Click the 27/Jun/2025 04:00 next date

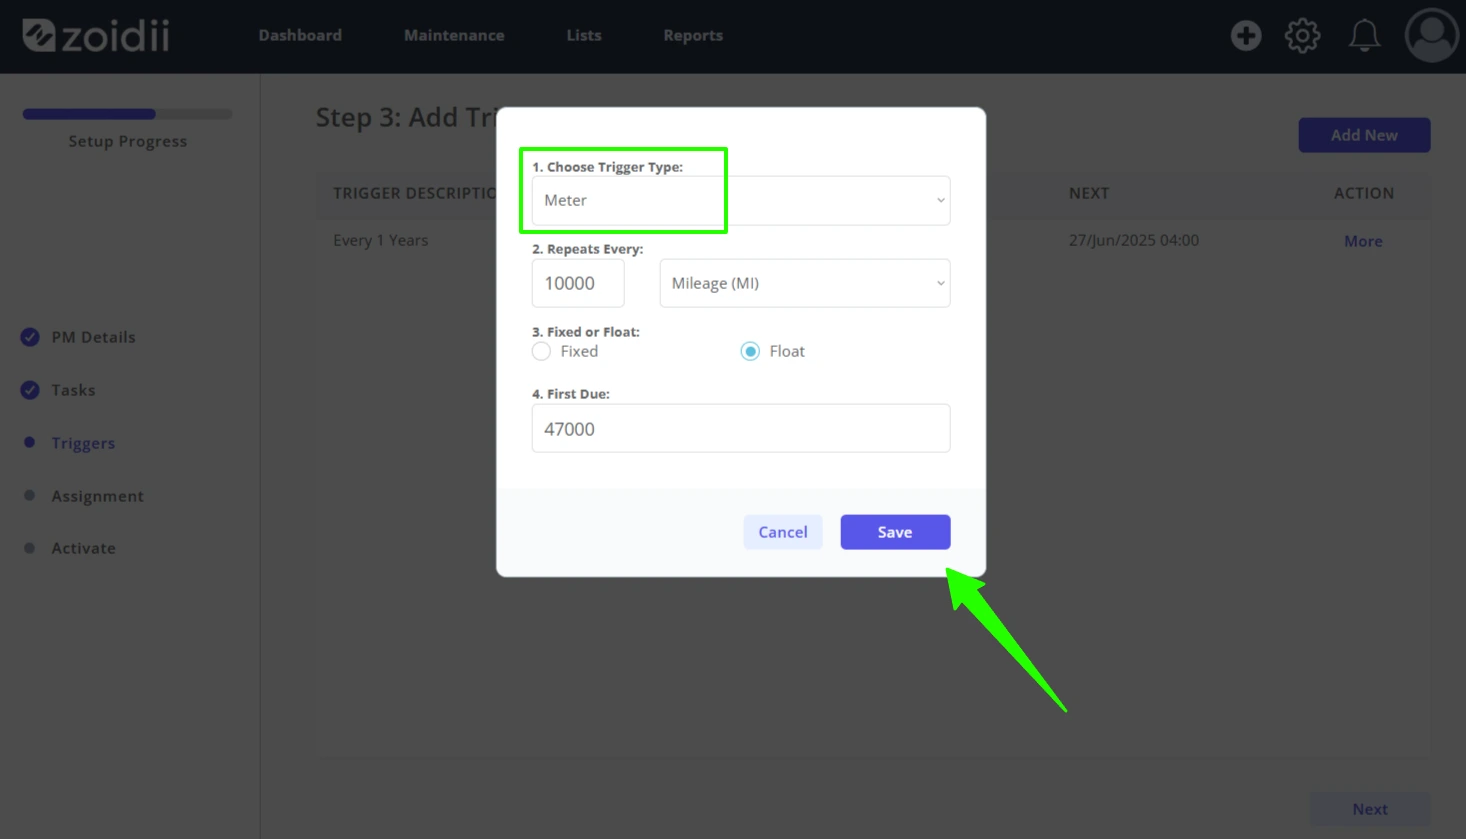coord(1133,240)
